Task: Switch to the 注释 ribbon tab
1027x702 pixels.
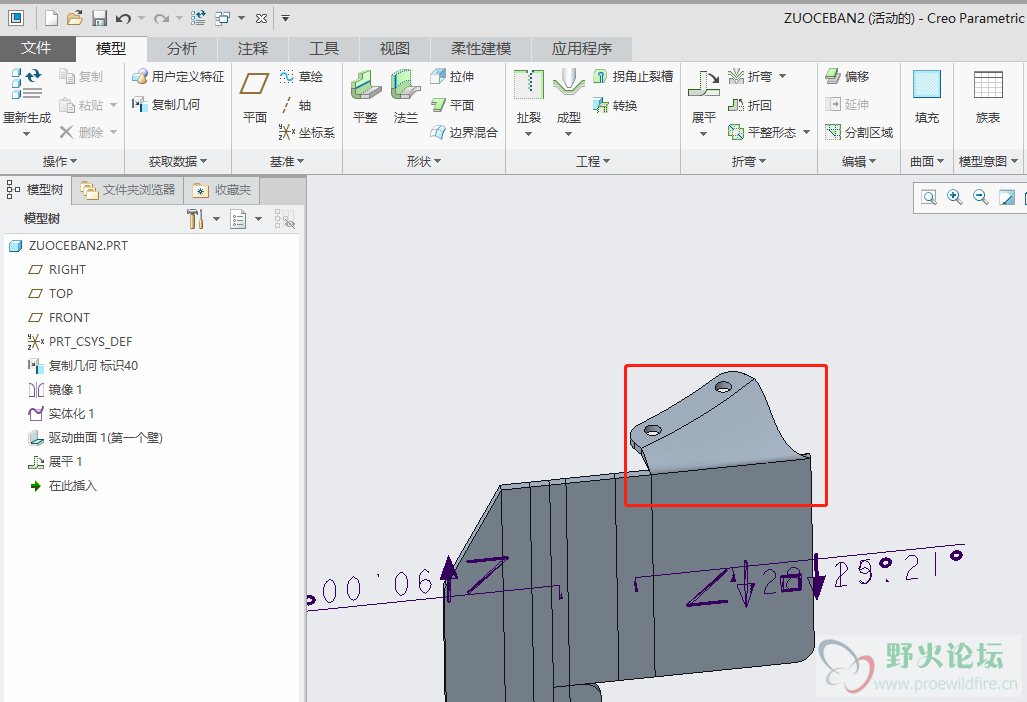Action: click(253, 48)
